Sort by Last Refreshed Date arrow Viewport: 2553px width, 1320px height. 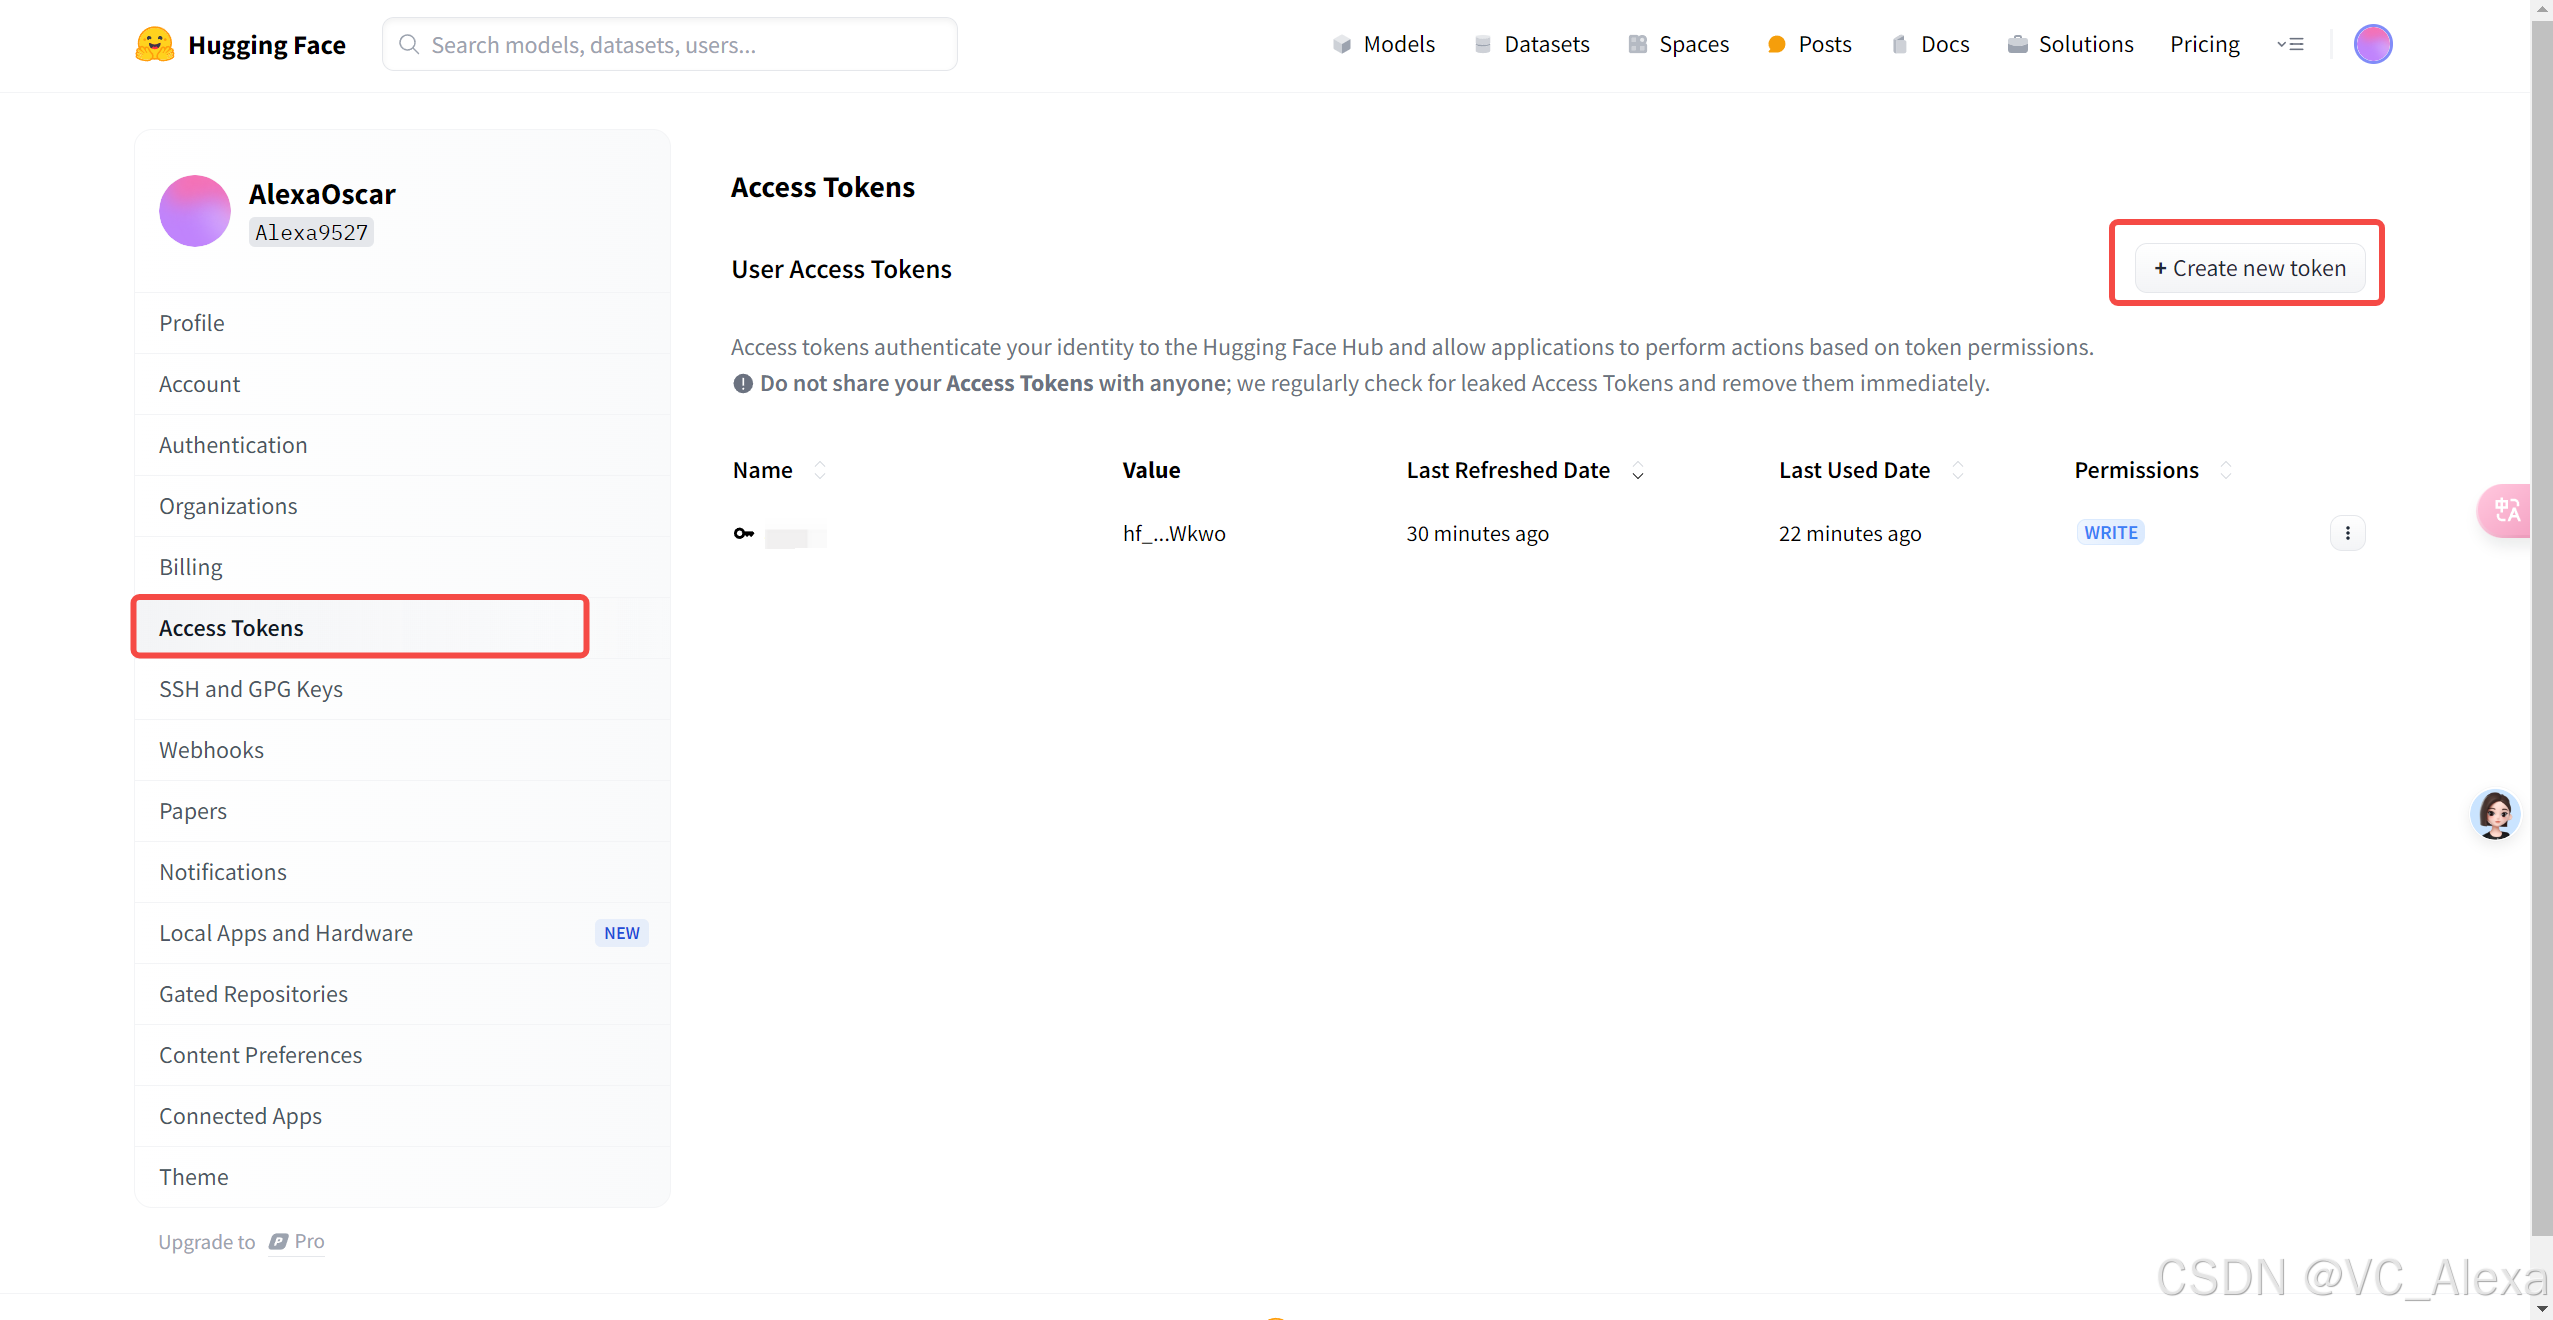tap(1638, 470)
